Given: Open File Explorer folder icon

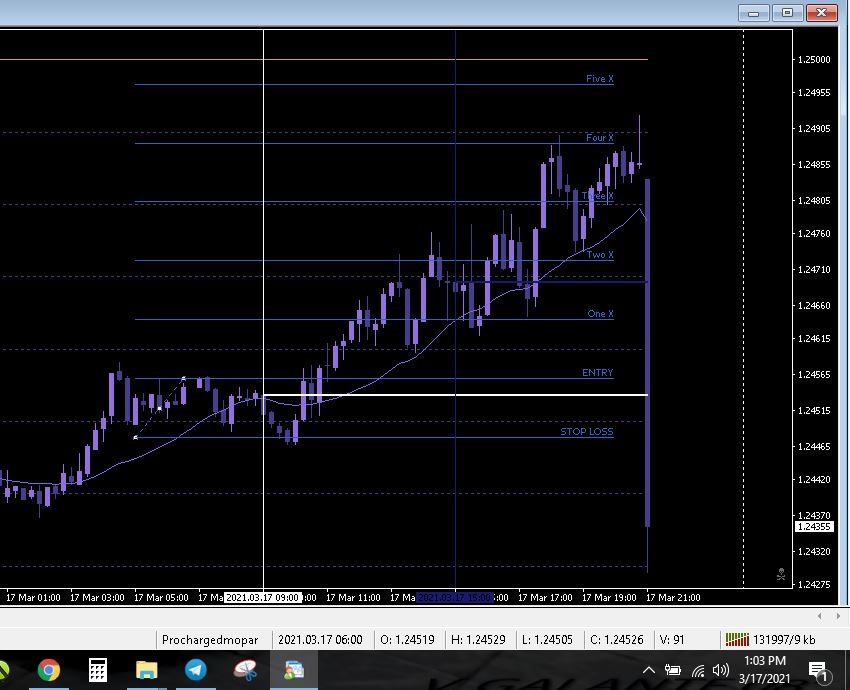Looking at the screenshot, I should (146, 670).
